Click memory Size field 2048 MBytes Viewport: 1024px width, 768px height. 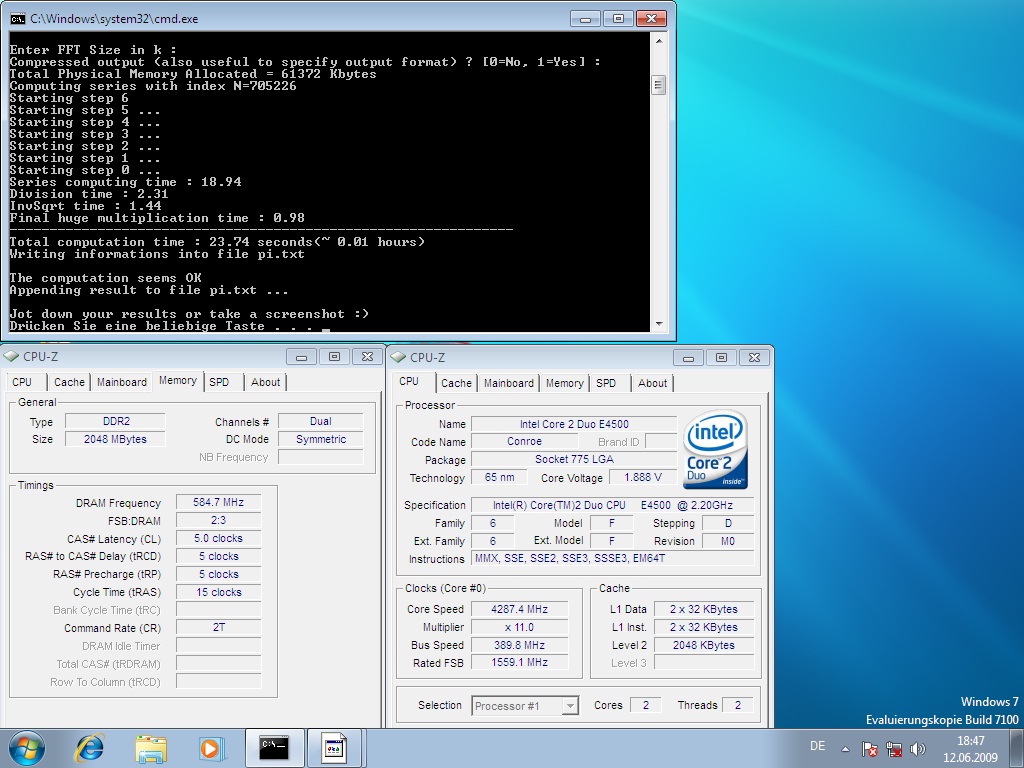coord(116,439)
